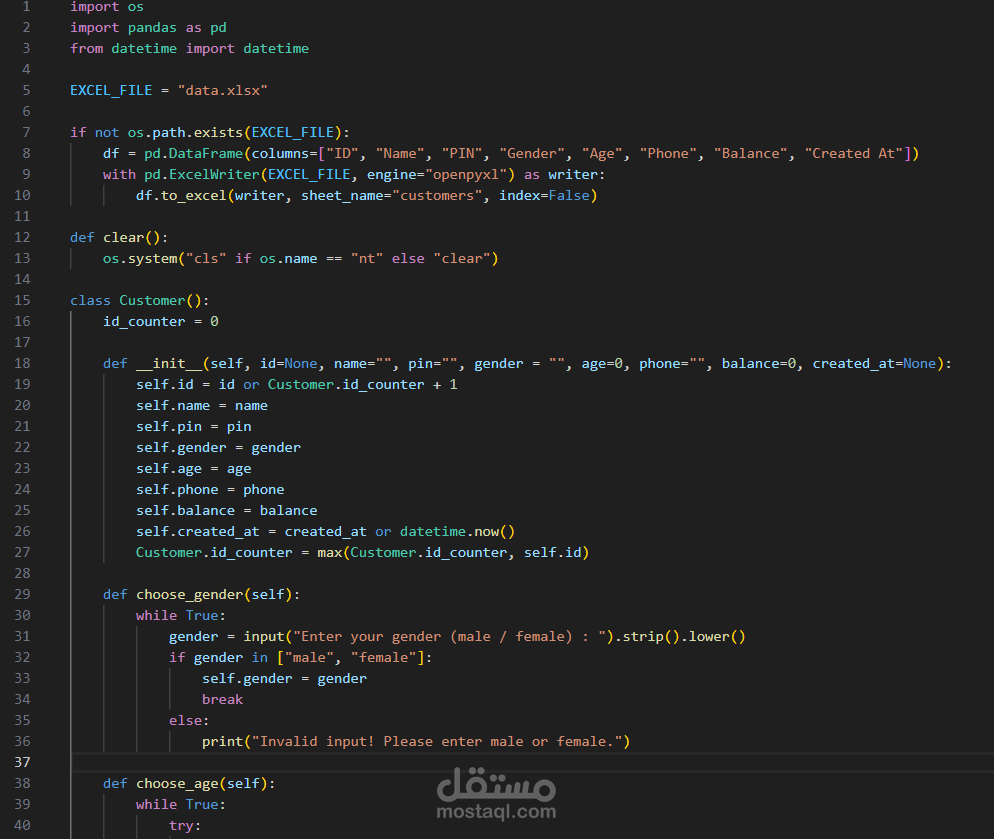
Task: Click the "cls" string on line 13
Action: (x=205, y=258)
